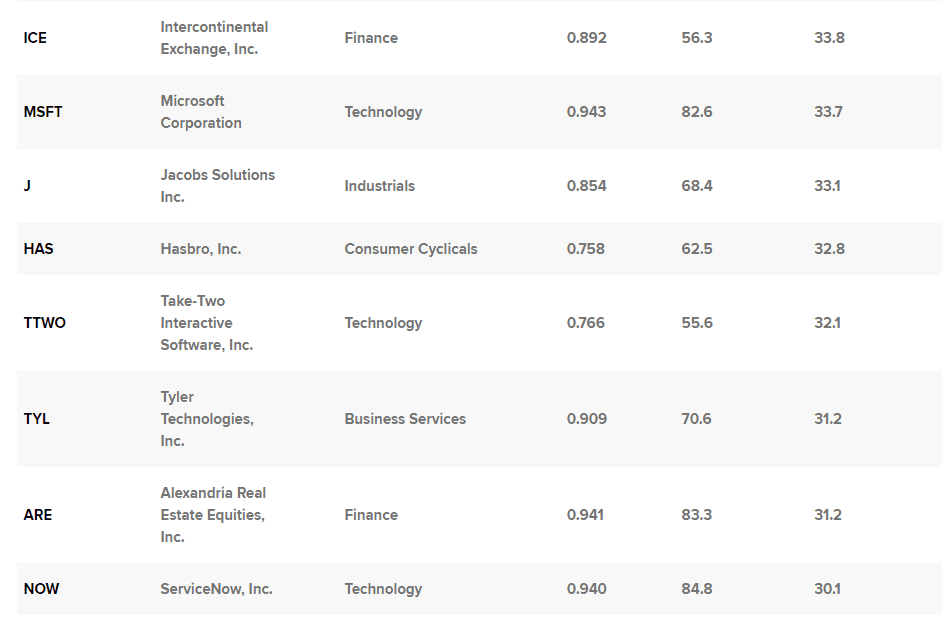The image size is (946, 618).
Task: Click Take-Two Interactive Software company name
Action: 206,323
